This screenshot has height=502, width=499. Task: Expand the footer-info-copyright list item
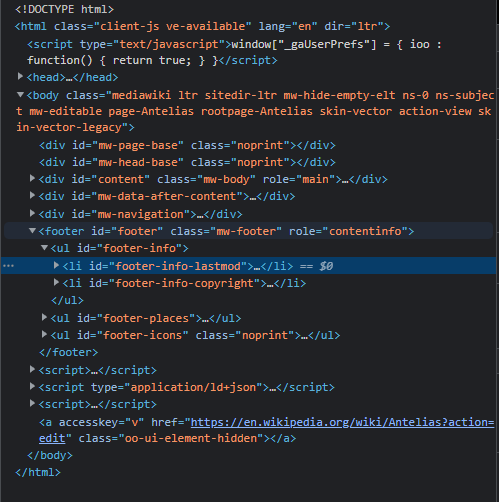coord(56,283)
